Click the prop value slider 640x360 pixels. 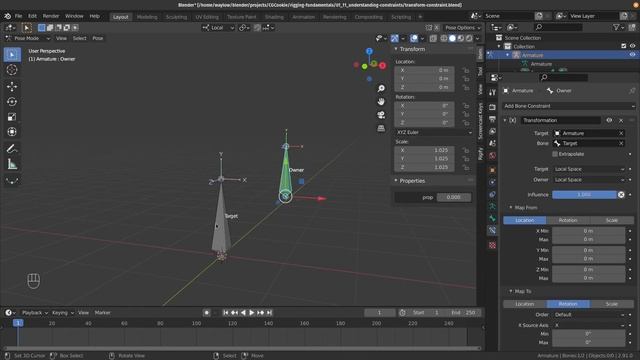[453, 198]
